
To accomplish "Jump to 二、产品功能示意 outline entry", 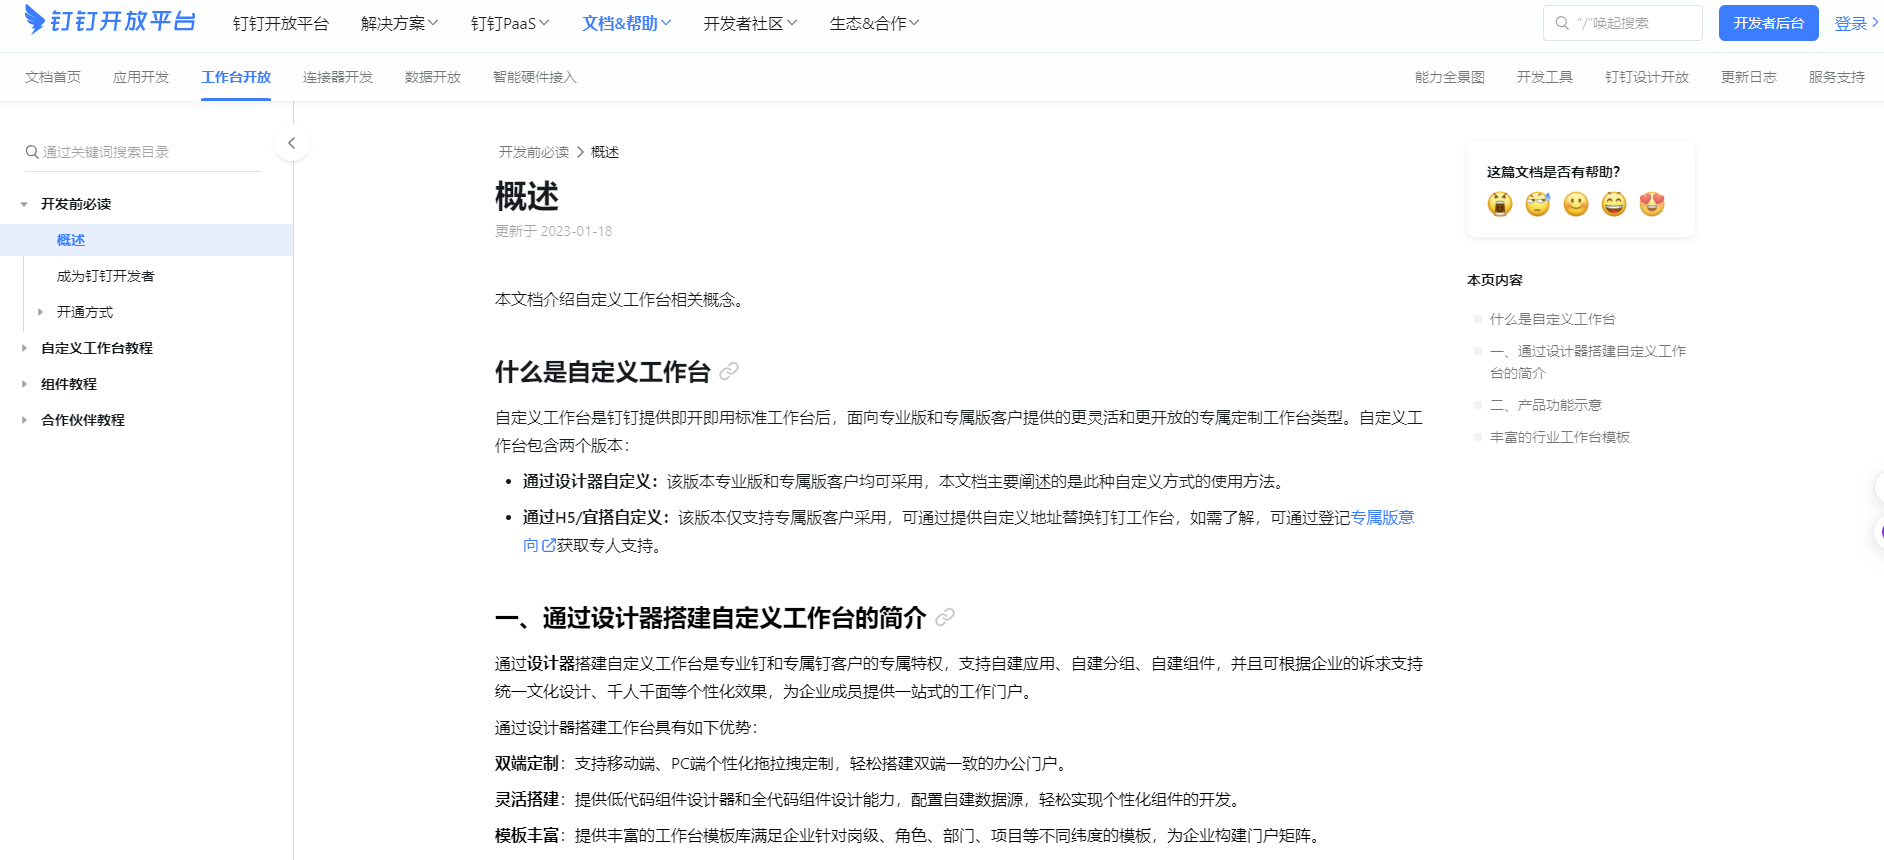I will click(1546, 405).
